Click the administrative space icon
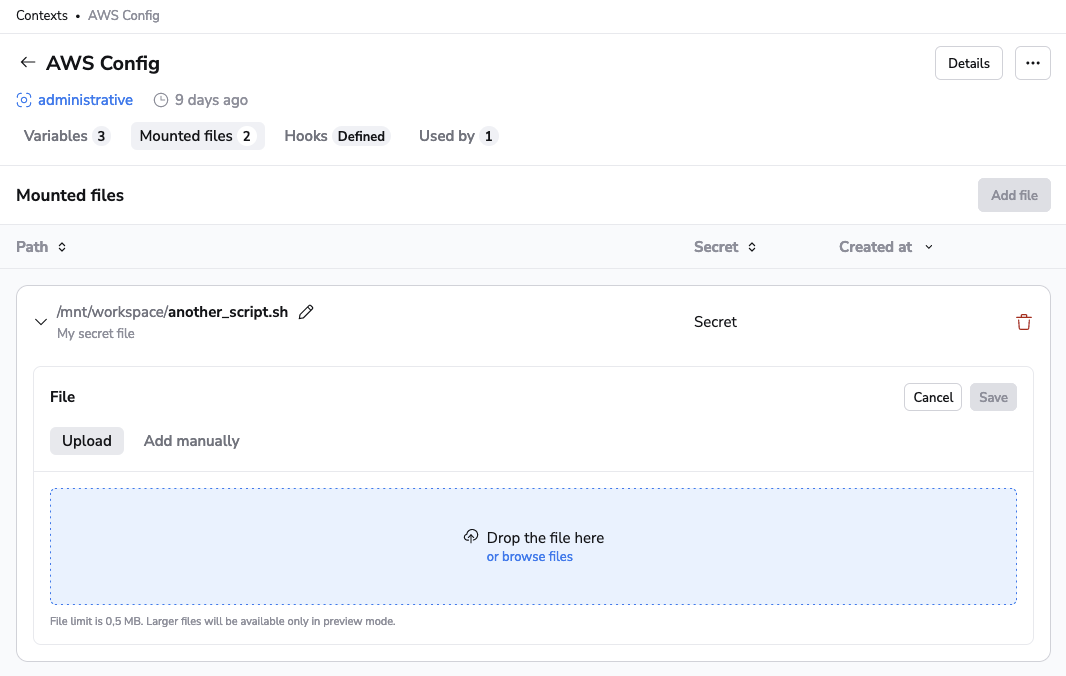The height and width of the screenshot is (676, 1066). tap(24, 100)
